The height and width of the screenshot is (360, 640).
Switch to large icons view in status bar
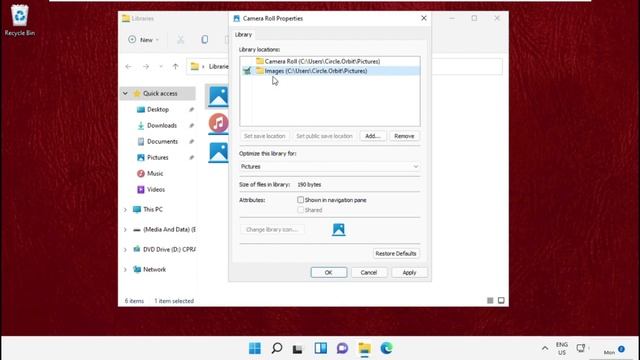pos(501,300)
